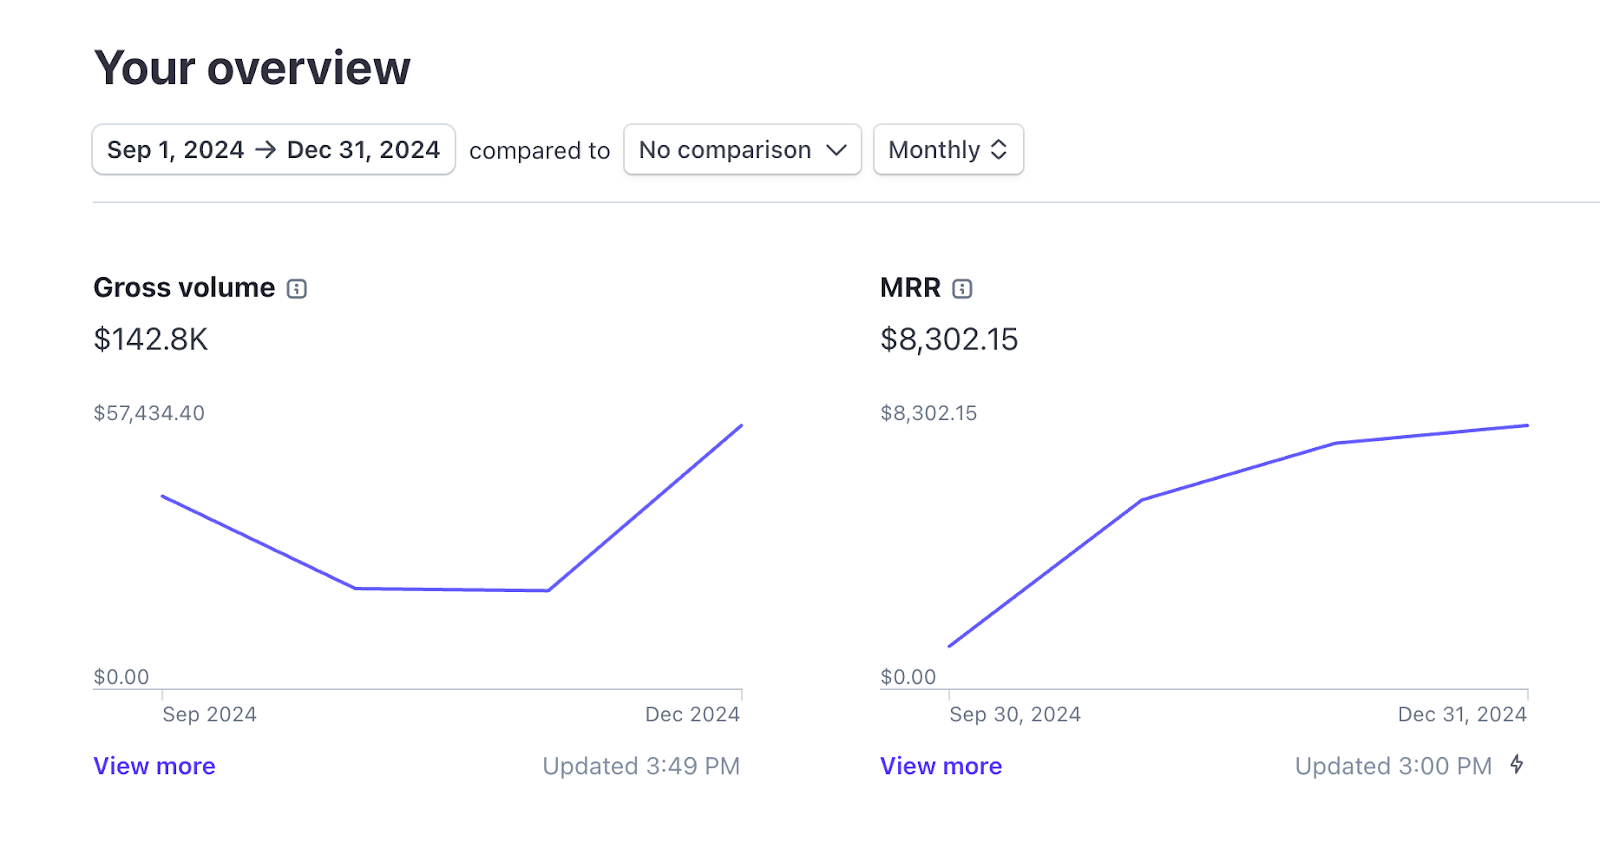Click the MRR heading label

(x=910, y=288)
